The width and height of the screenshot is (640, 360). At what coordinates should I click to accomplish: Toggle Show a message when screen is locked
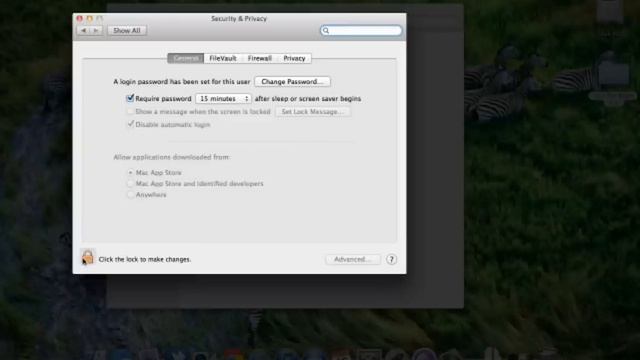(x=130, y=111)
